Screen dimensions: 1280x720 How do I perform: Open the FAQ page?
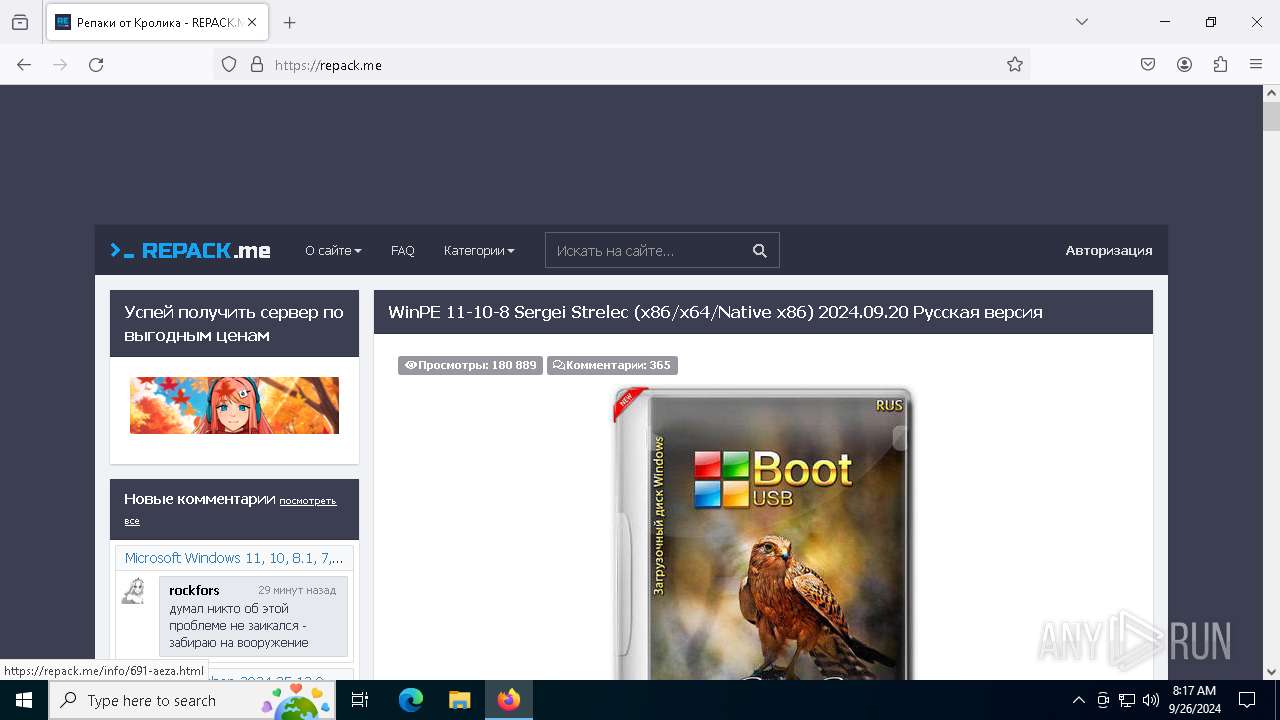click(403, 250)
